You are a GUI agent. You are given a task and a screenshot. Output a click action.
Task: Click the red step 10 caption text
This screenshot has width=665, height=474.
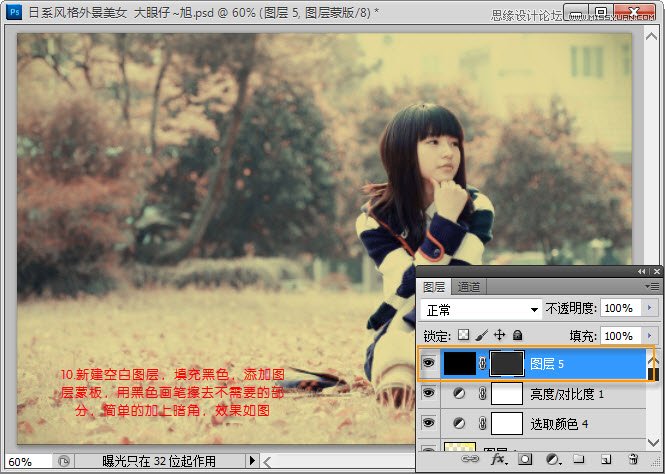(172, 393)
